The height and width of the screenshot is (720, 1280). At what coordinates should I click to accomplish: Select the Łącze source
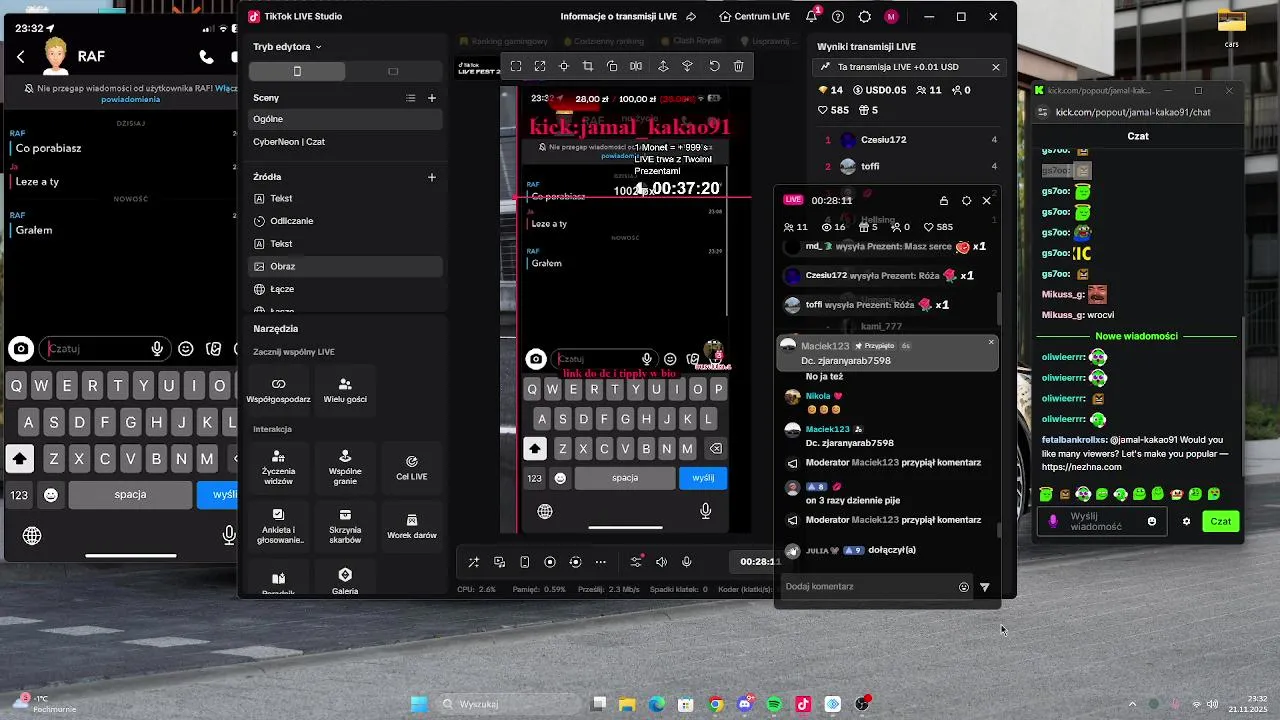click(x=345, y=289)
